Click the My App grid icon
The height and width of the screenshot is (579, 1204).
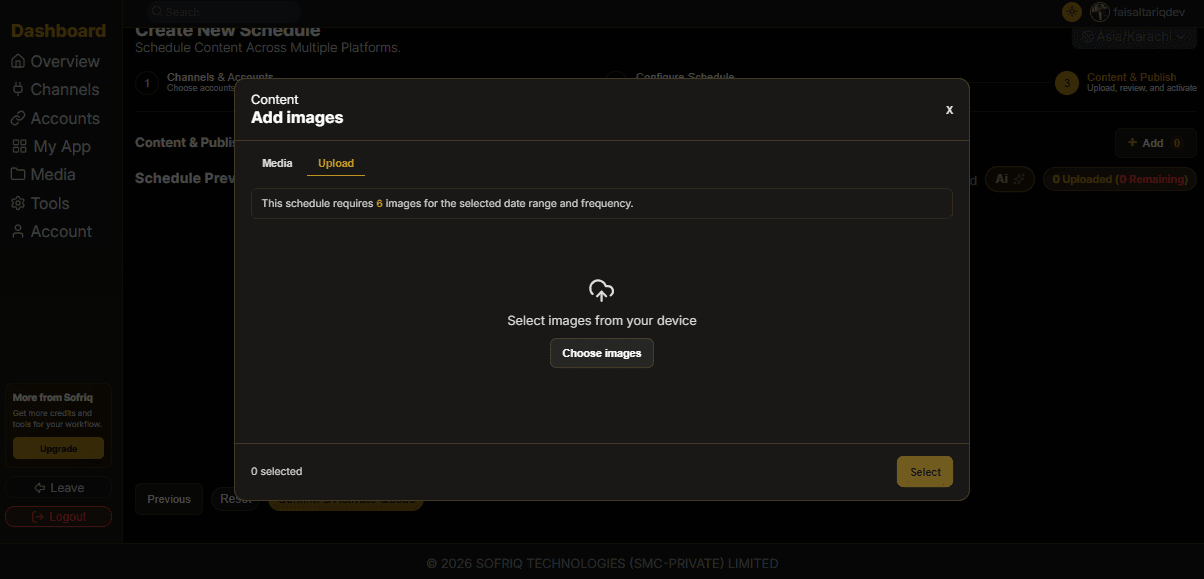[19, 146]
